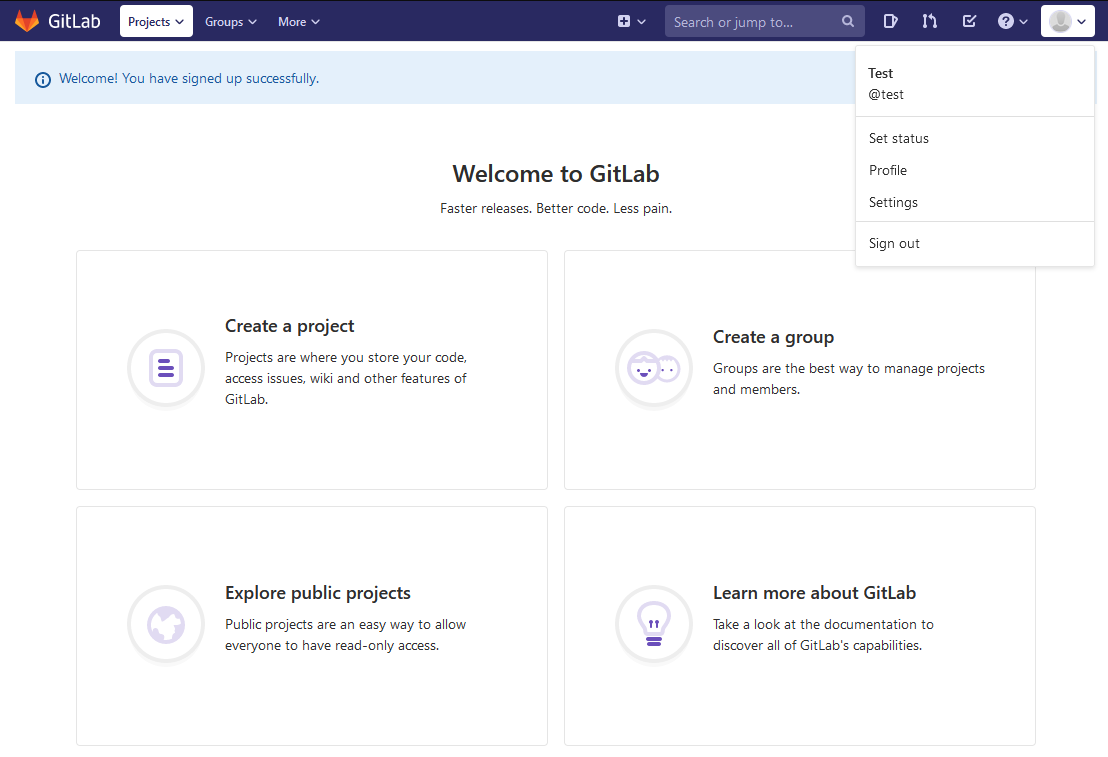
Task: Open the Help question mark dropdown
Action: 1012,21
